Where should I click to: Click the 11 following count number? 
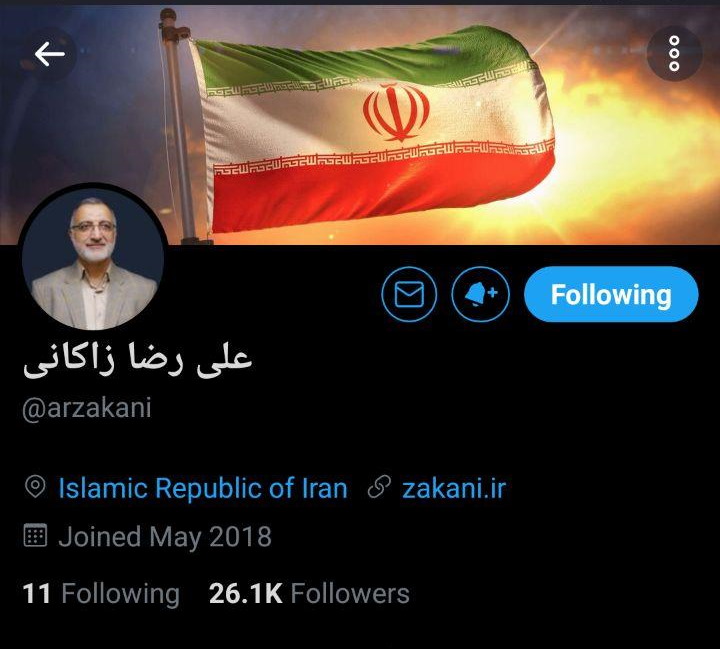[x=36, y=593]
